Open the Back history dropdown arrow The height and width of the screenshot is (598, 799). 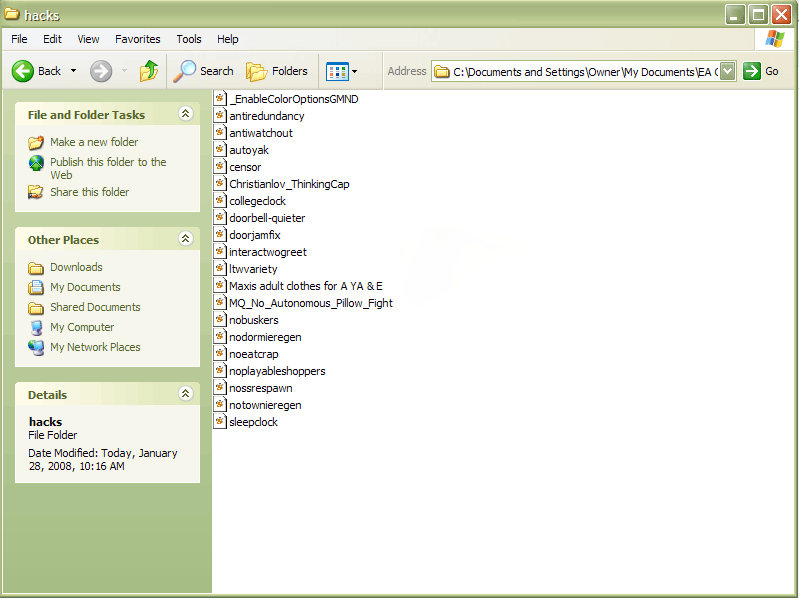coord(73,71)
